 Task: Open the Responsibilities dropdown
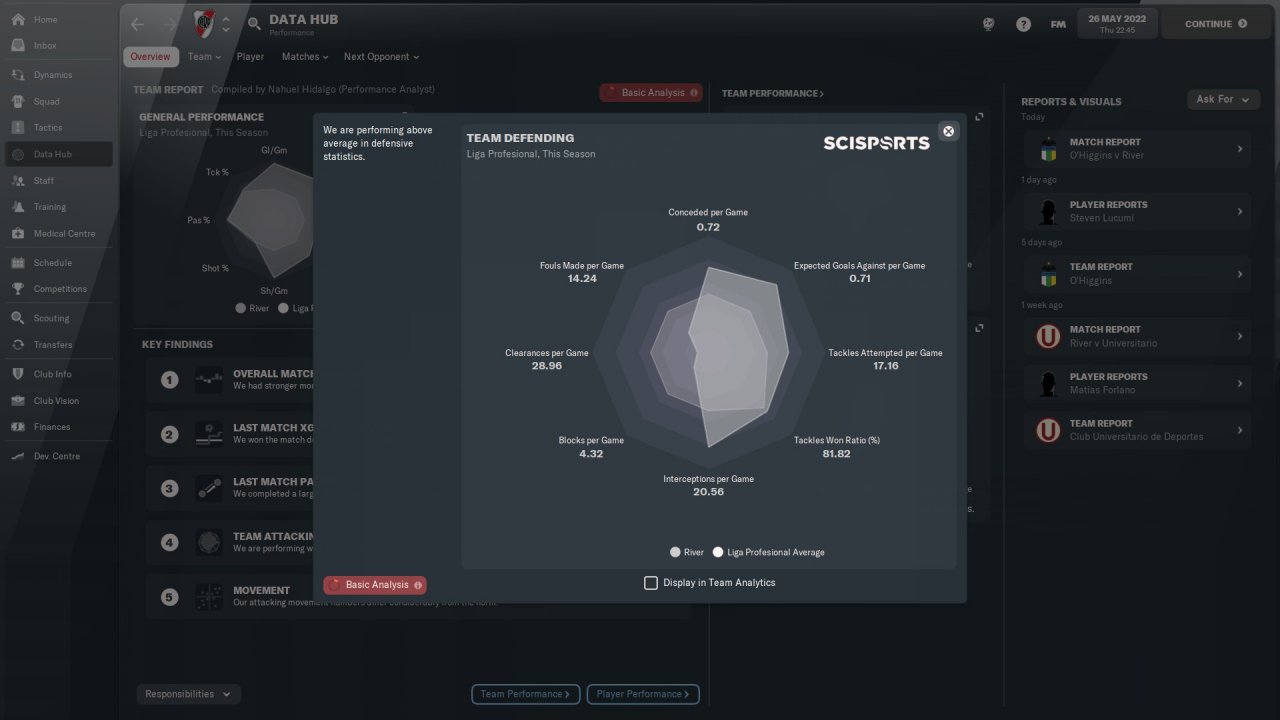click(188, 694)
